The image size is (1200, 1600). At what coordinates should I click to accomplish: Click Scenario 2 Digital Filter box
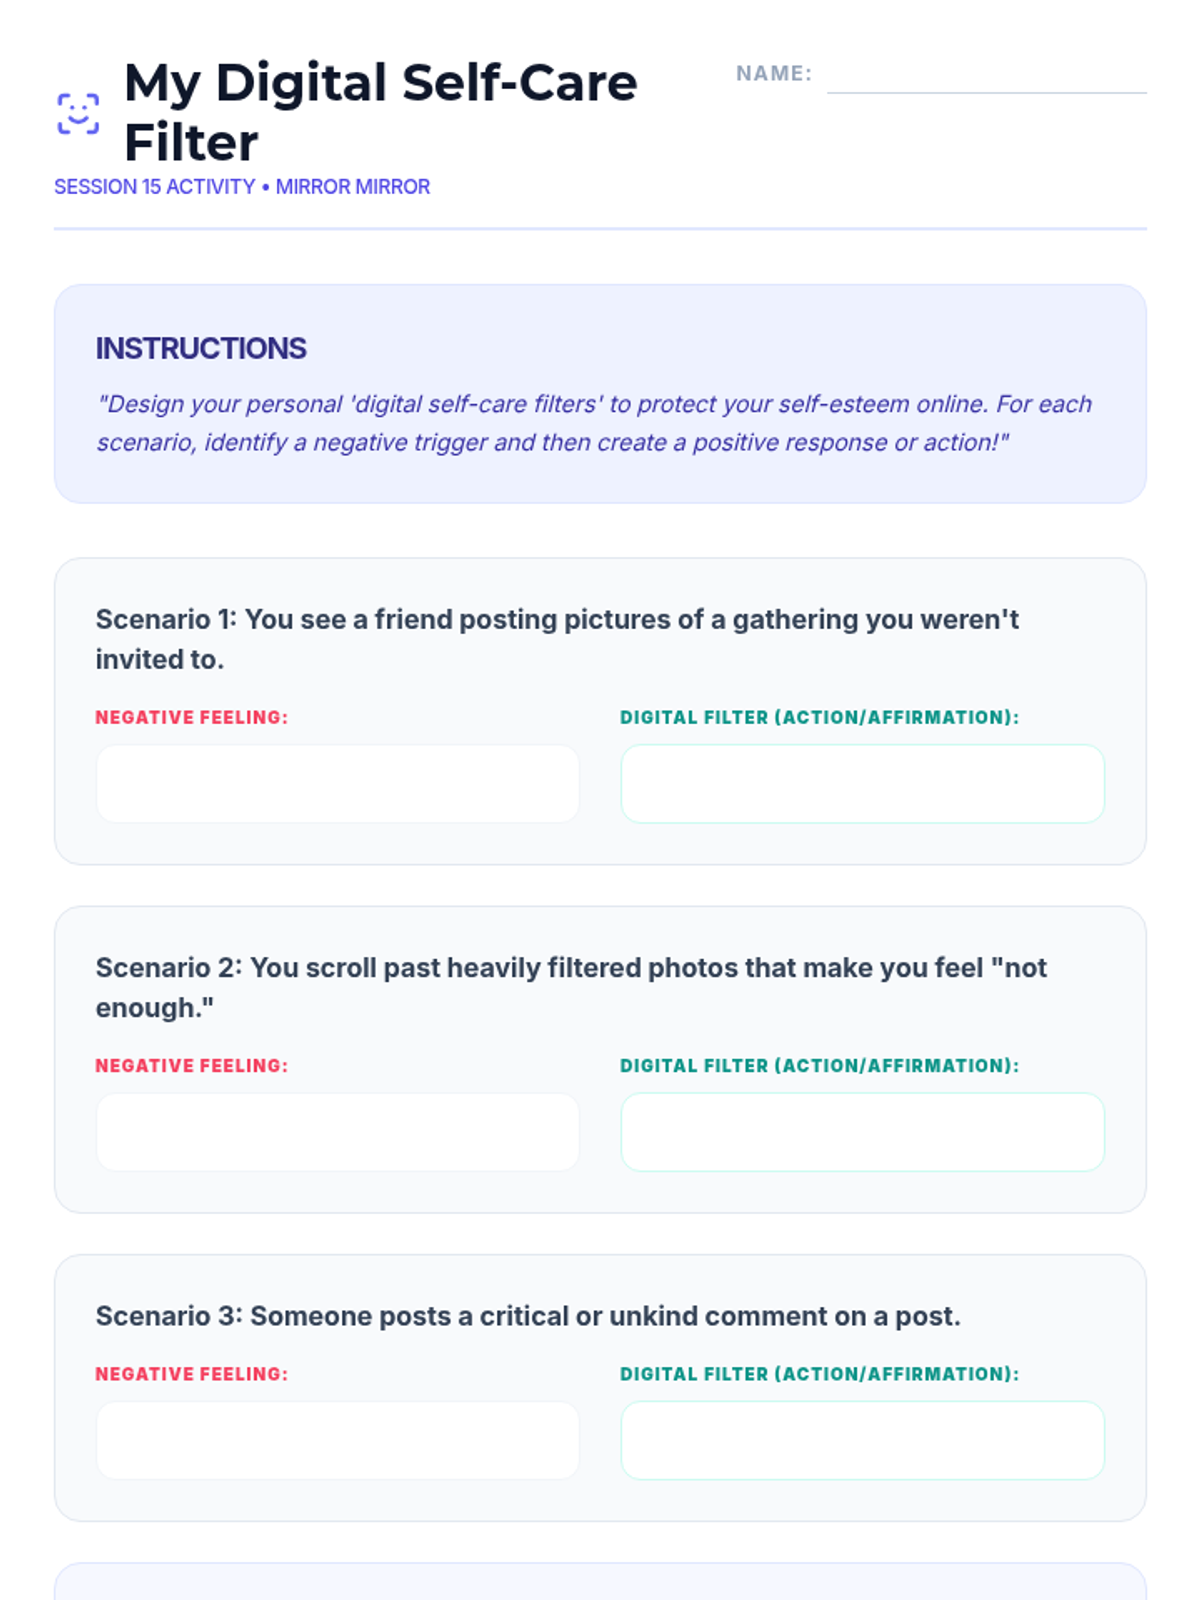(x=862, y=1132)
